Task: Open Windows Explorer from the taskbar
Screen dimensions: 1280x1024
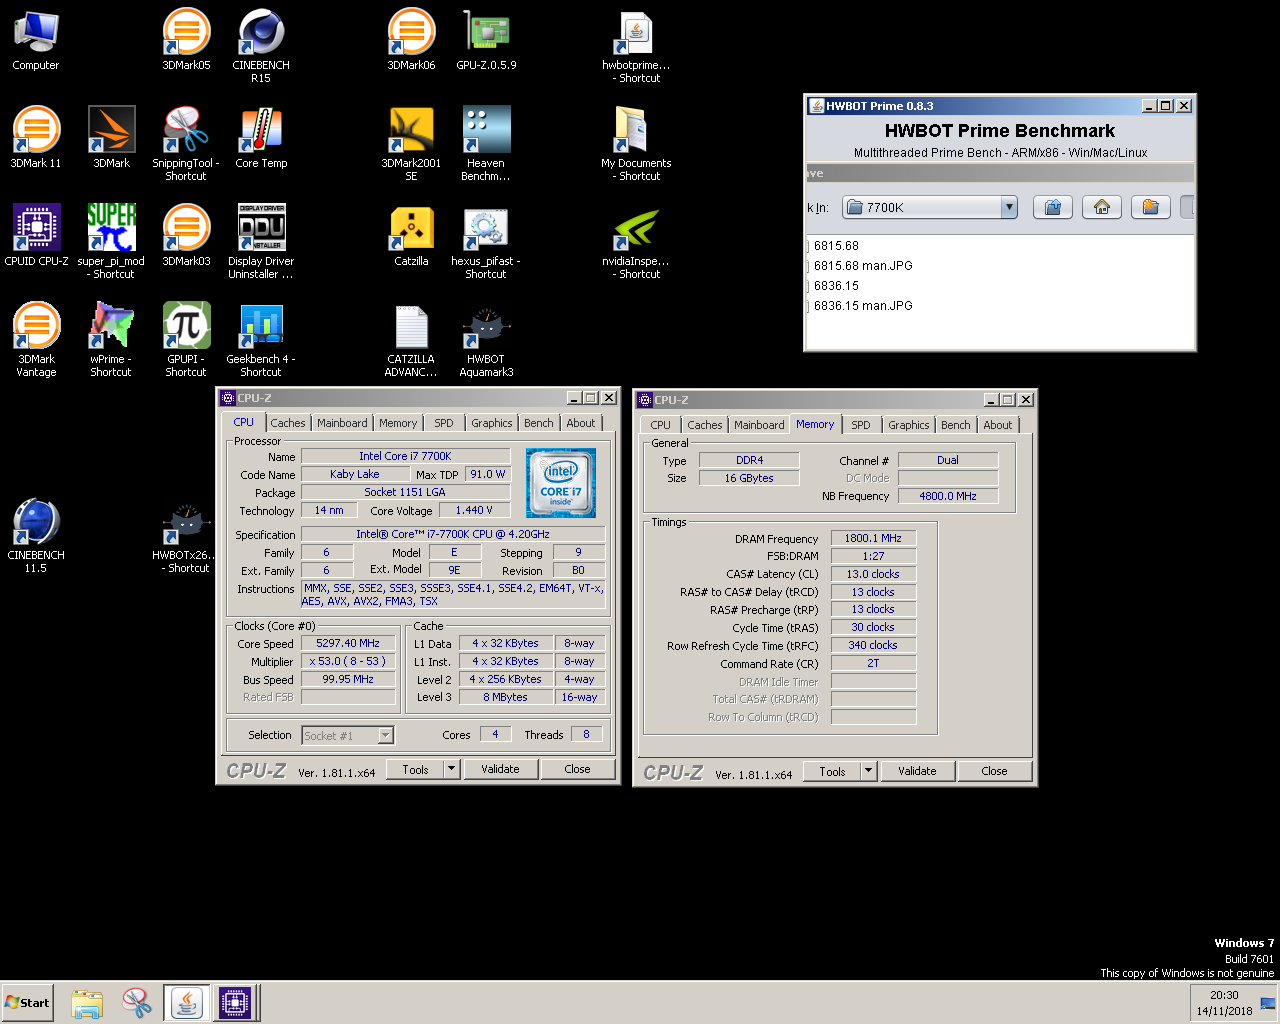Action: (x=87, y=1003)
